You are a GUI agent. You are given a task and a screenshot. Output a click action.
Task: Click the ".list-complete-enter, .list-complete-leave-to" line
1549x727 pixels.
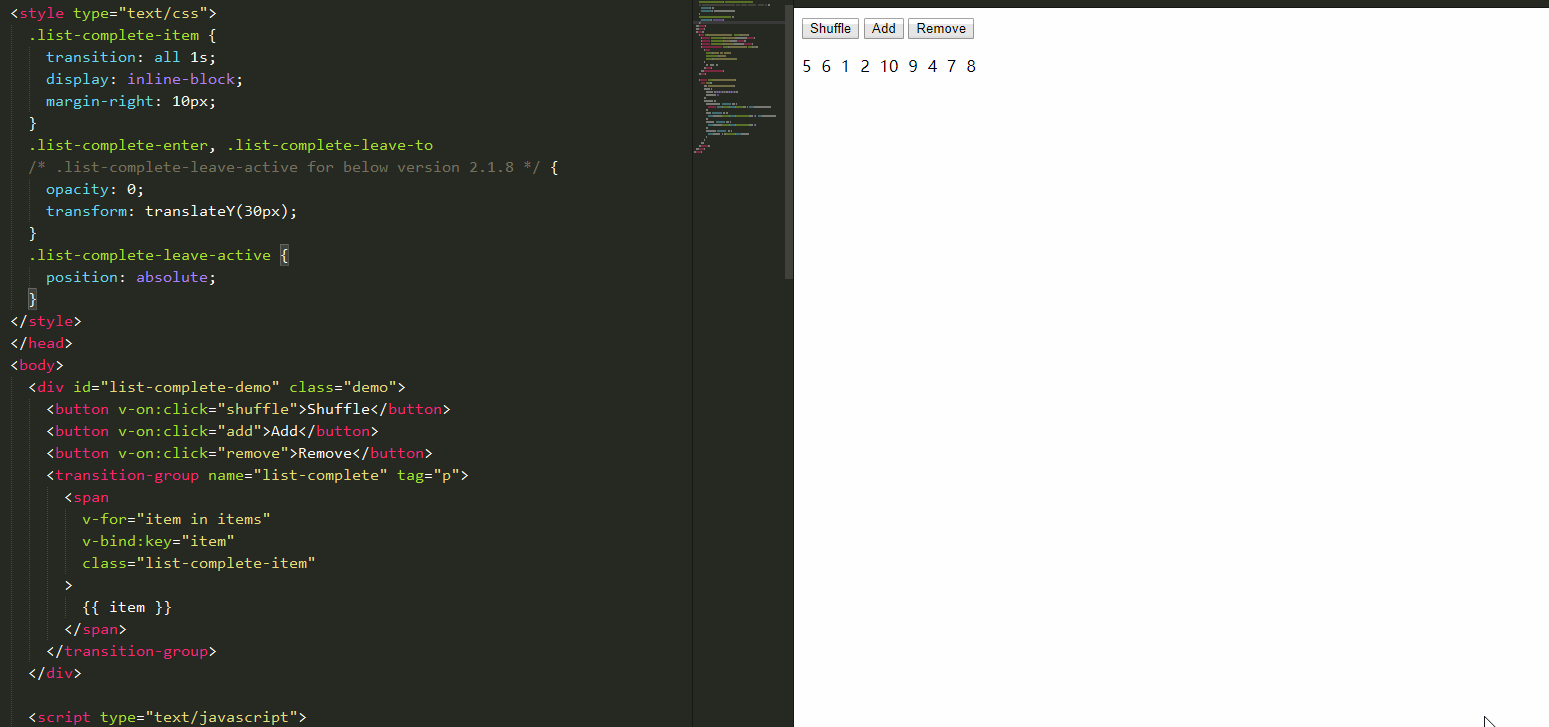230,145
